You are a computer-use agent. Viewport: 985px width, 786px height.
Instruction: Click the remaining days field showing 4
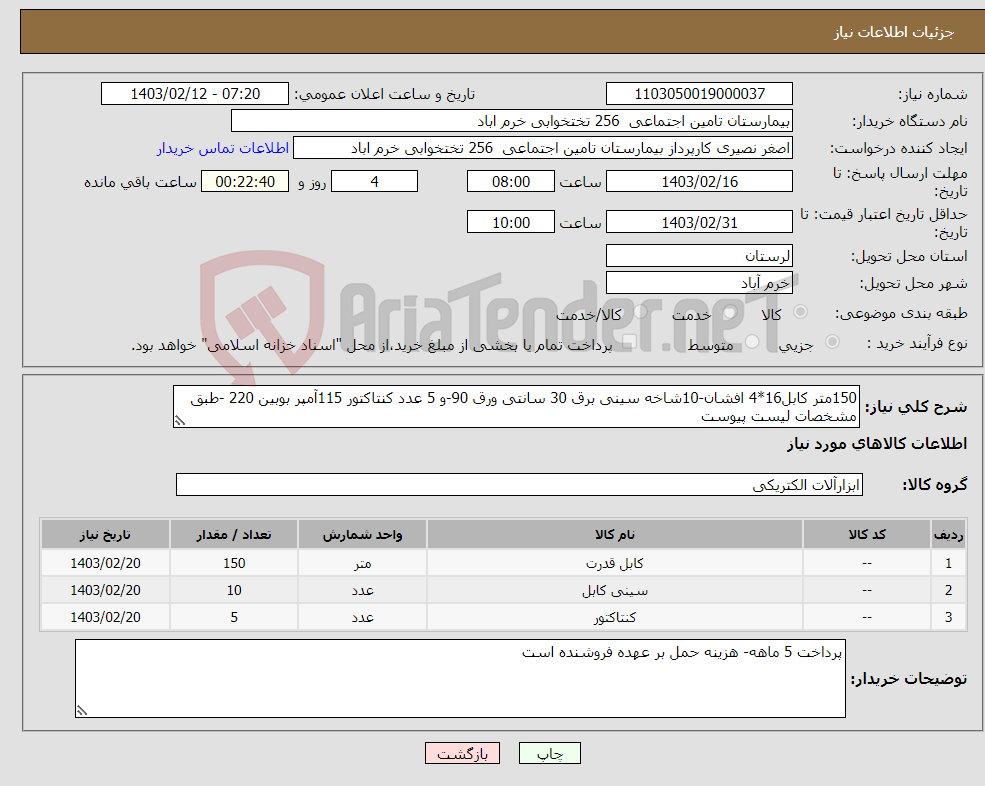click(x=374, y=182)
